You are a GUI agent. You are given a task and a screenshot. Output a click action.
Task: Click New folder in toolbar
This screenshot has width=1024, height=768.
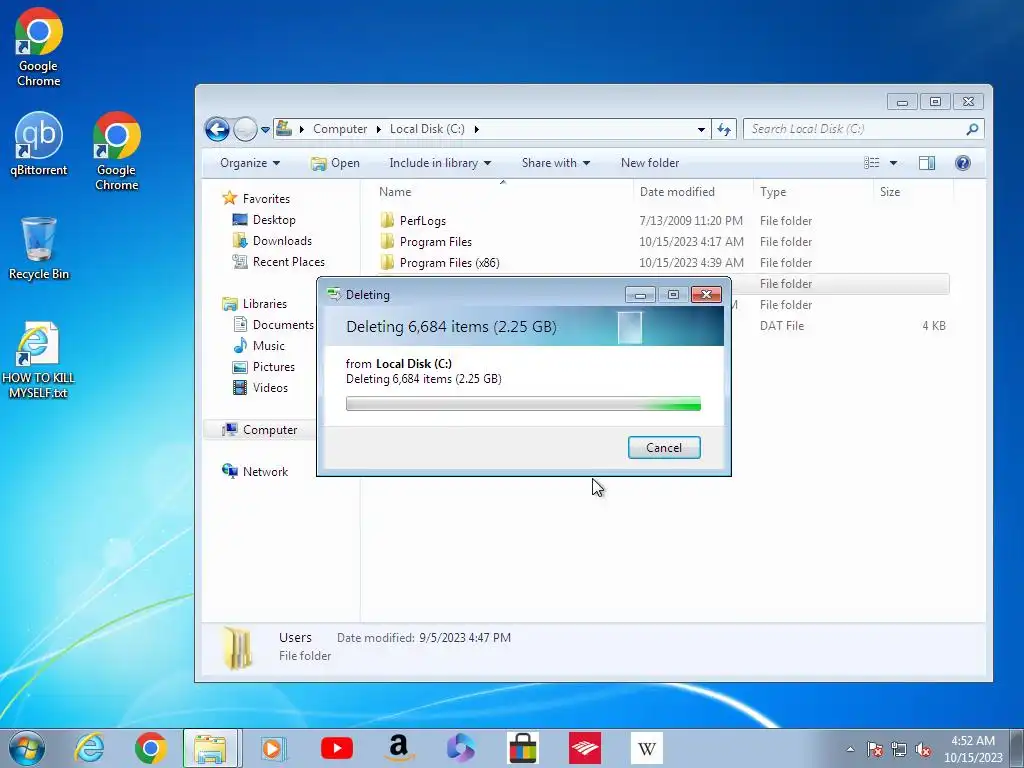(650, 163)
